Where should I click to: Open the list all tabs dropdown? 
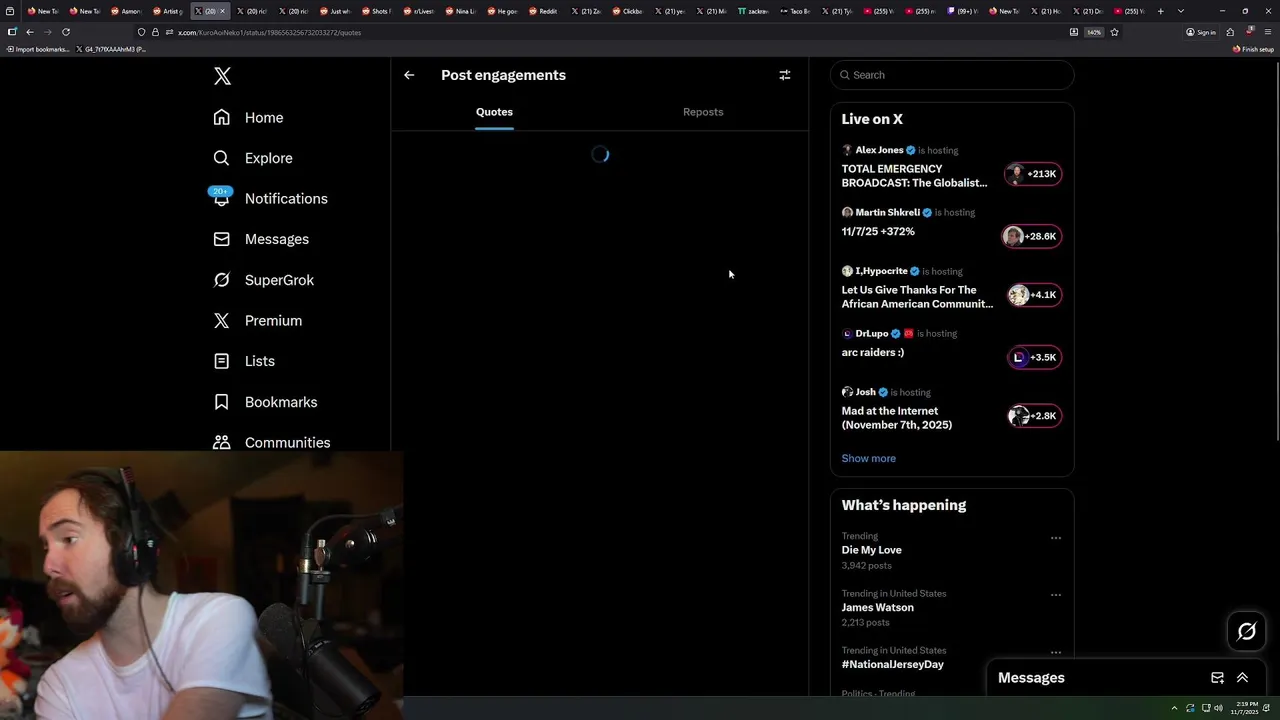(x=1181, y=11)
